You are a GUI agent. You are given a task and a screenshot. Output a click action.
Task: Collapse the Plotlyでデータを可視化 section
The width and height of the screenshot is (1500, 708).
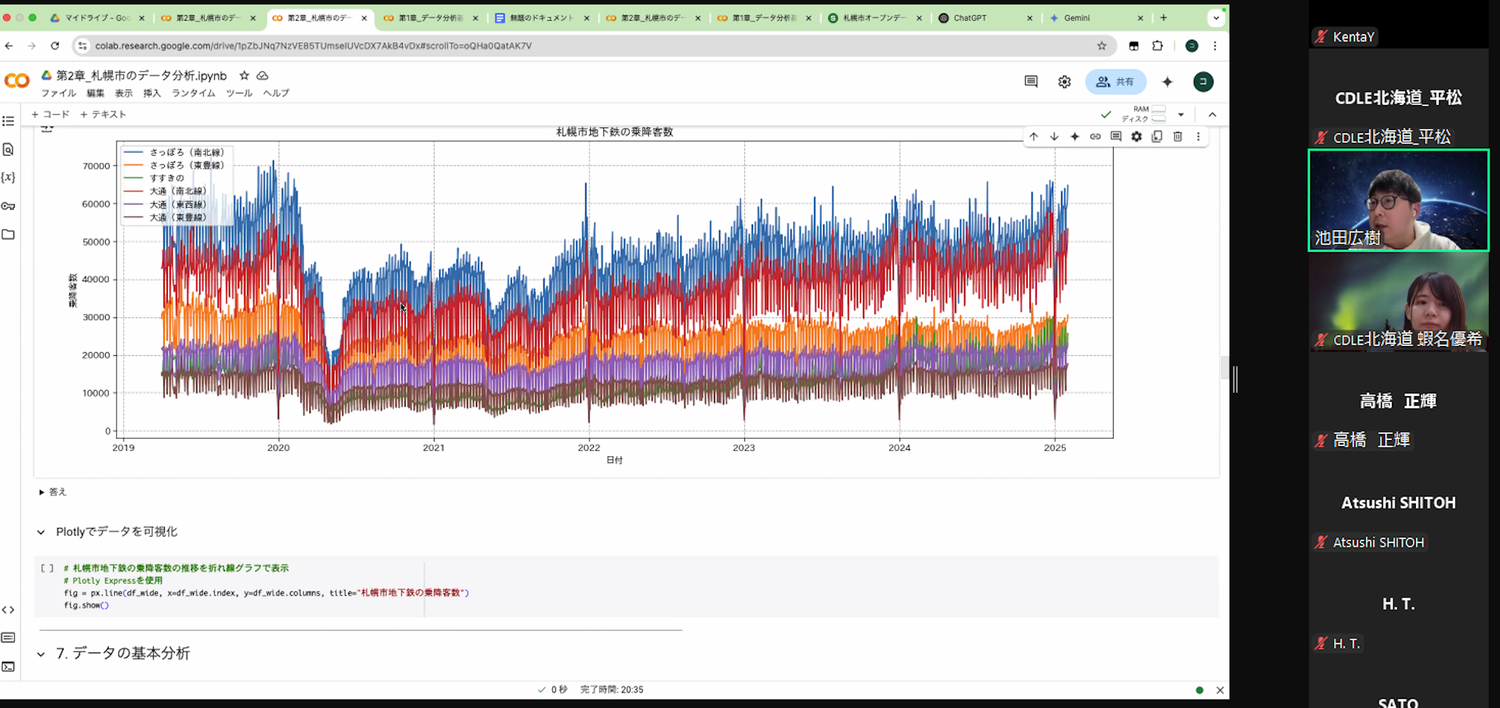pos(41,532)
